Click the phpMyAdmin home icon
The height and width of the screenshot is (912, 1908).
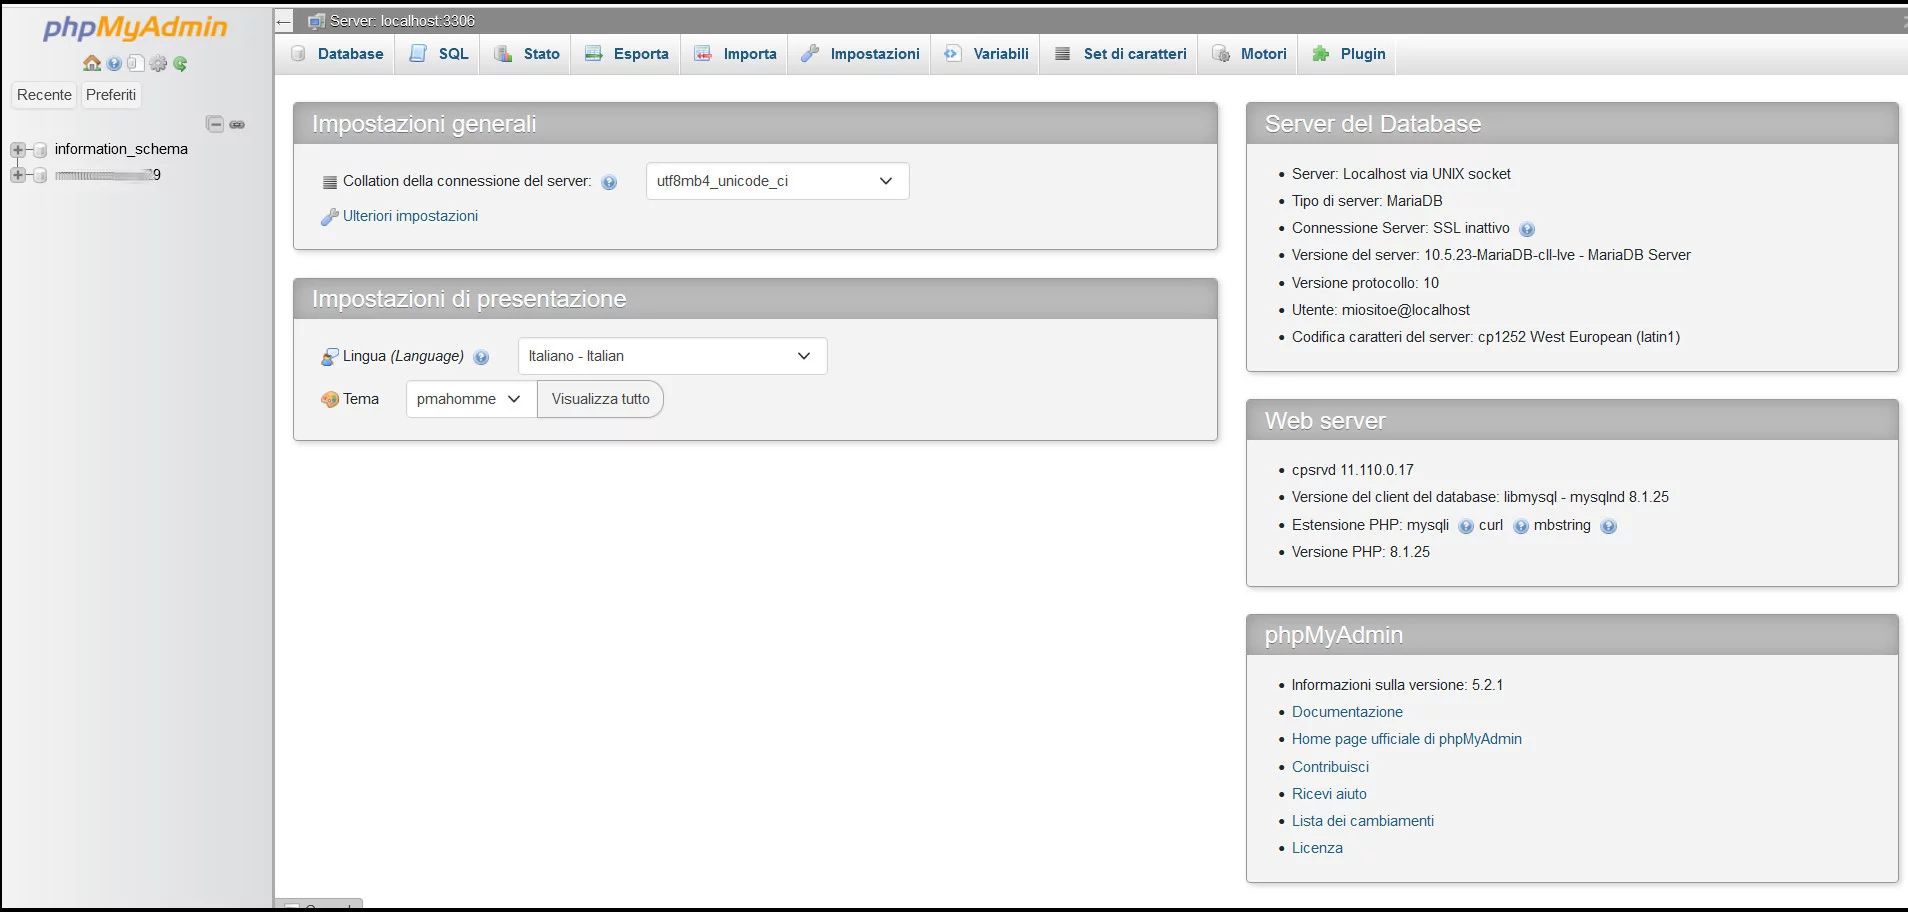91,63
